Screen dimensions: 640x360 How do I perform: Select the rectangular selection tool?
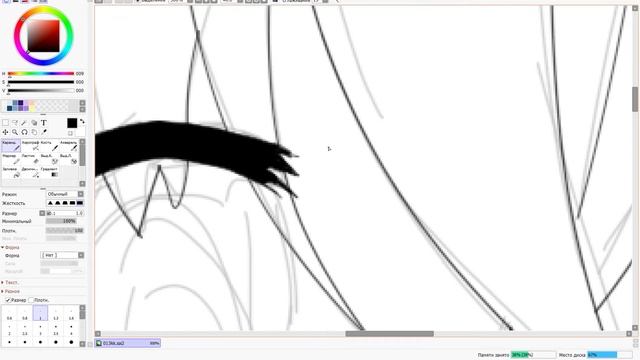tap(5, 122)
